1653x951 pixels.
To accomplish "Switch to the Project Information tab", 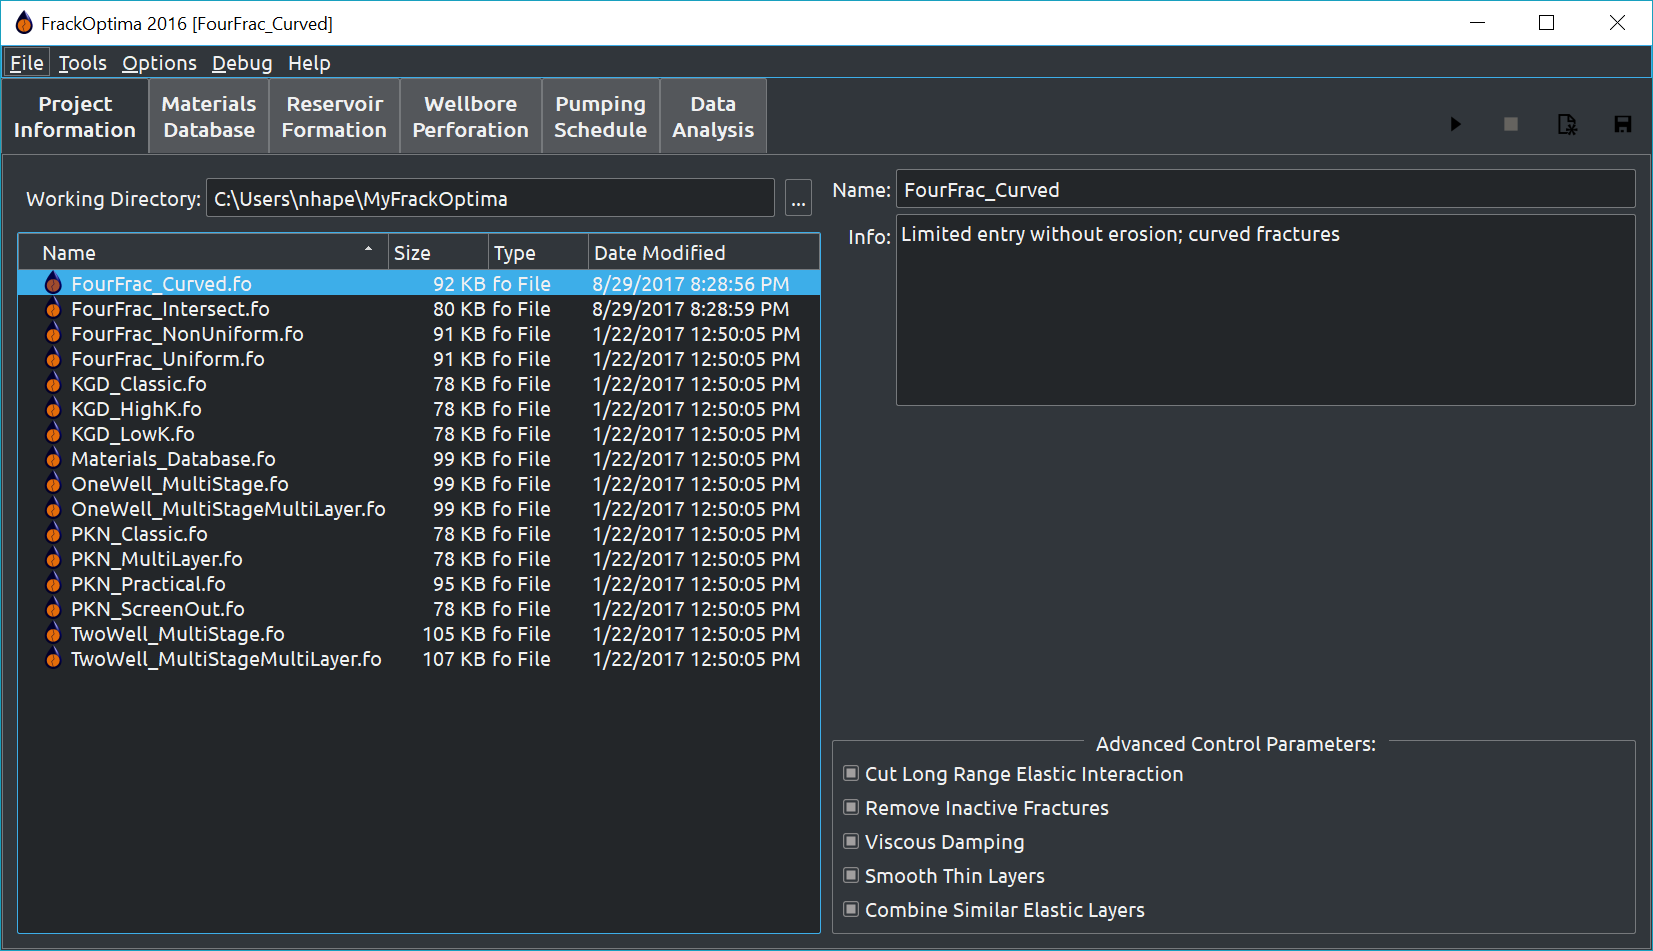I will click(x=75, y=117).
